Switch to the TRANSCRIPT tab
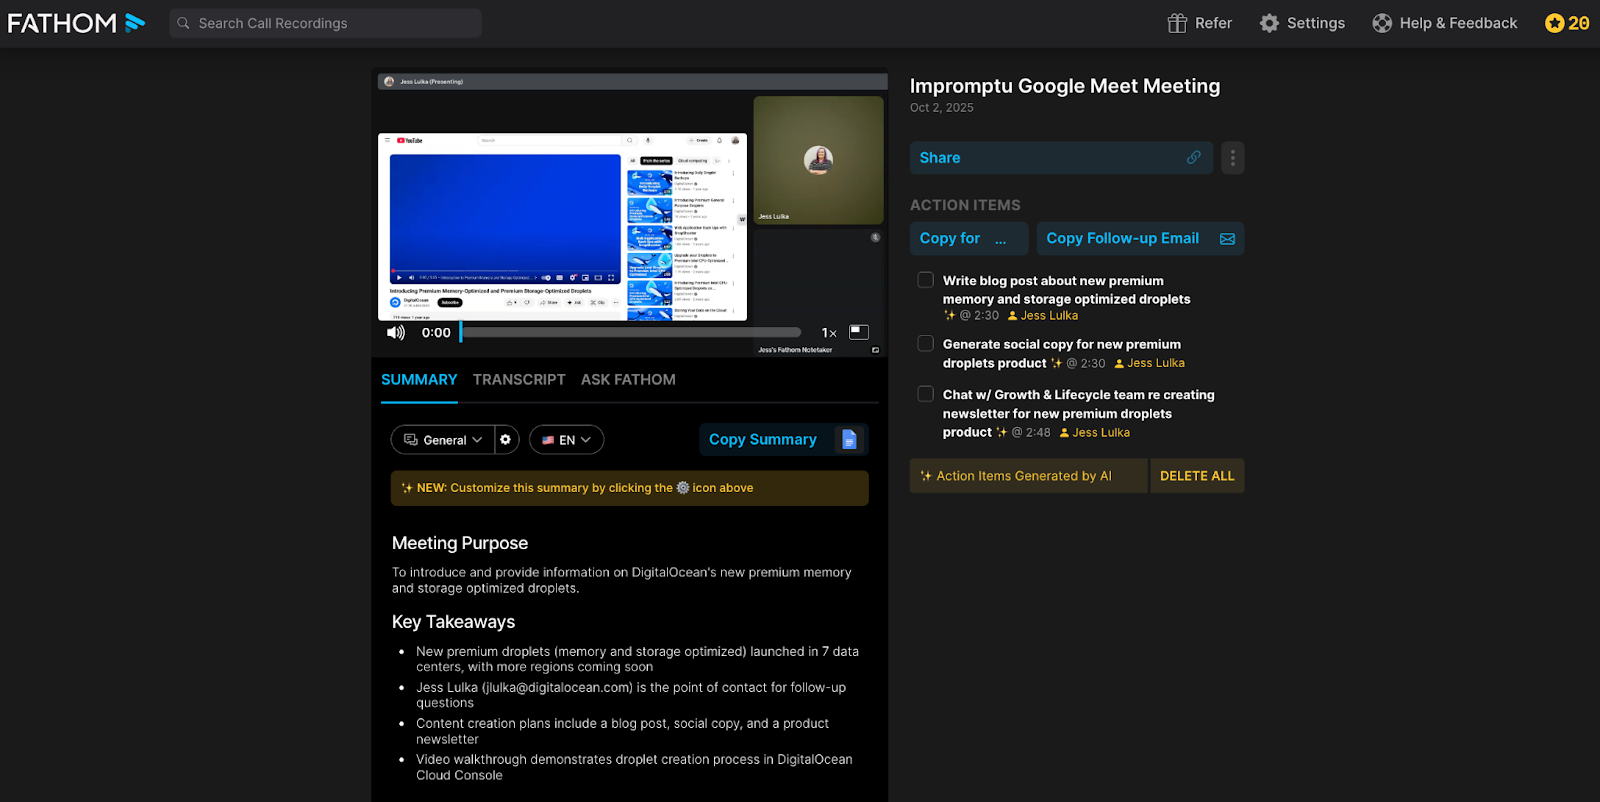 coord(519,380)
